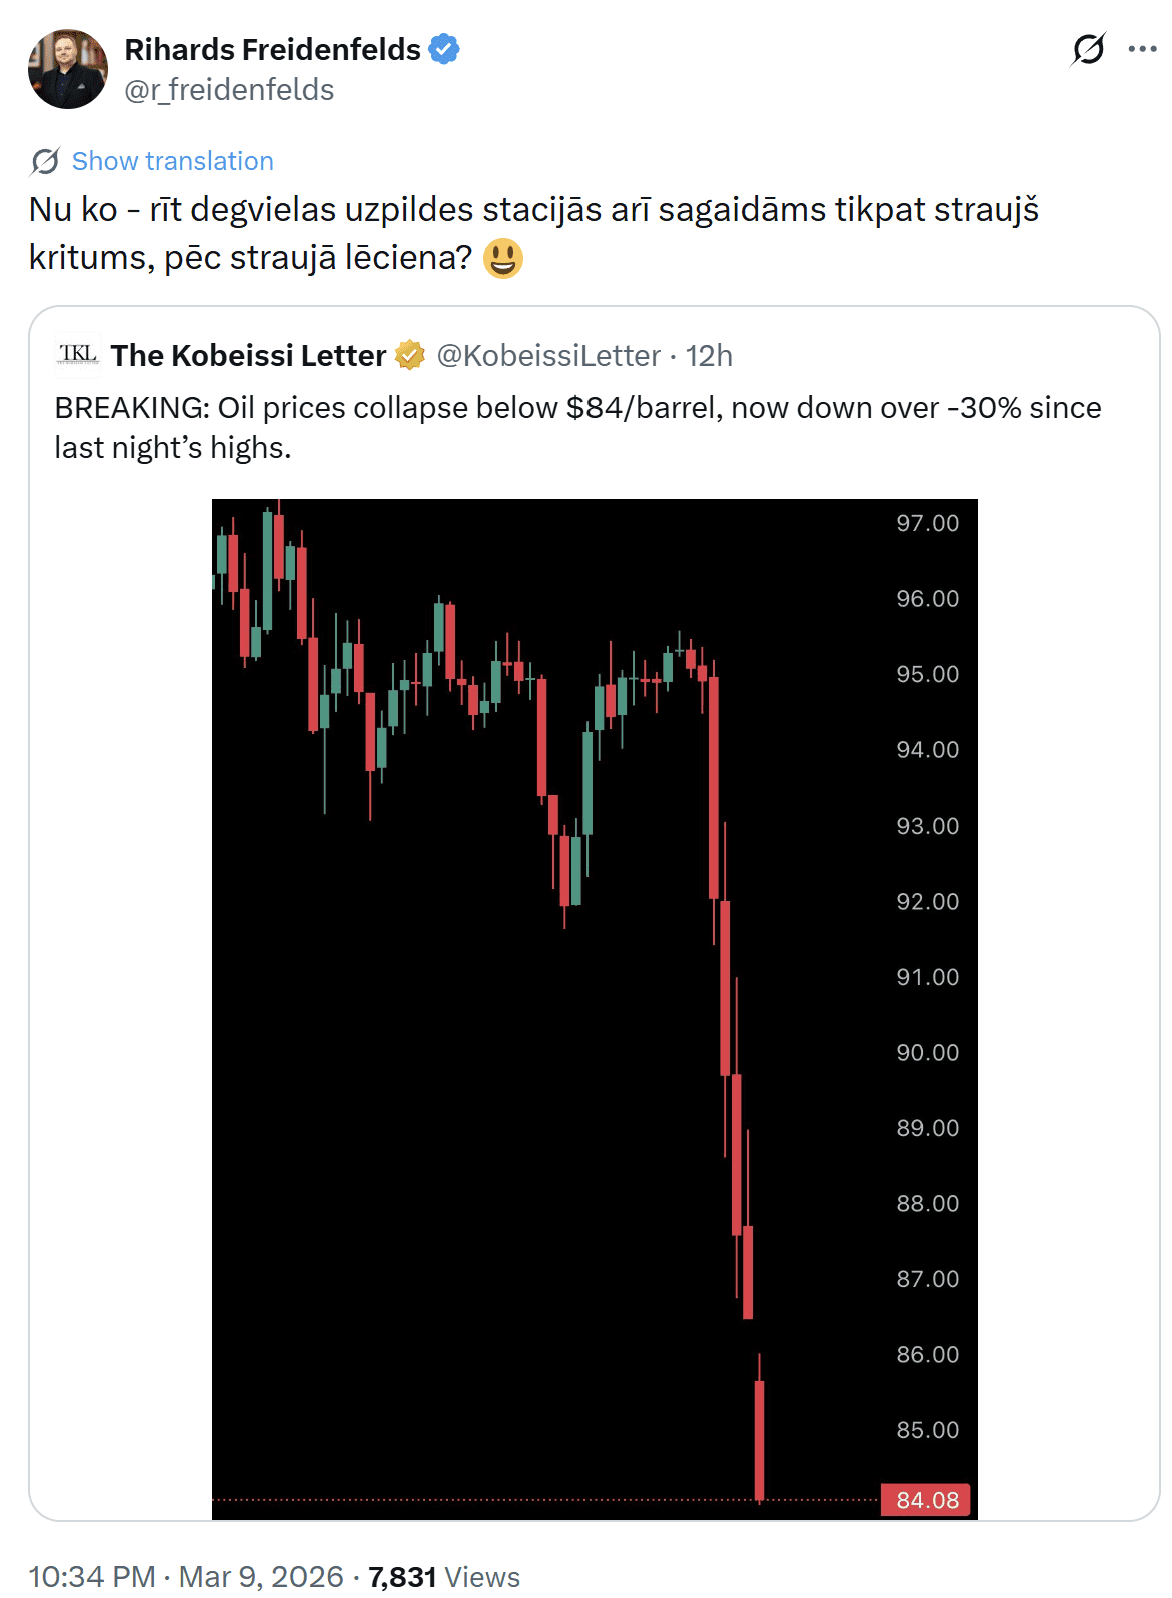The image size is (1172, 1598).
Task: Click the 12h timestamp on quoted tweet
Action: pos(710,355)
